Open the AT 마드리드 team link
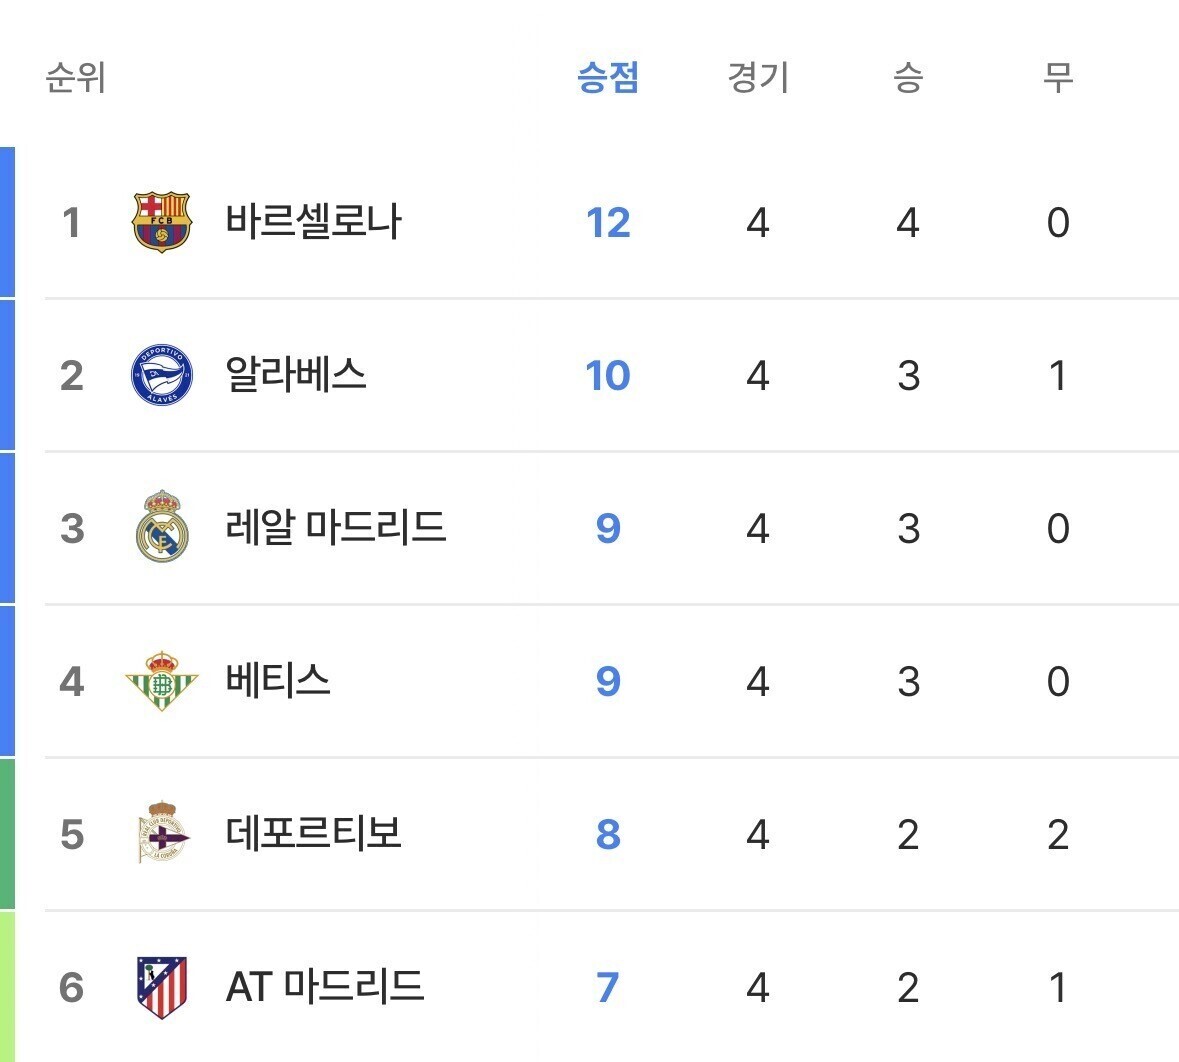This screenshot has width=1179, height=1062. click(x=325, y=987)
